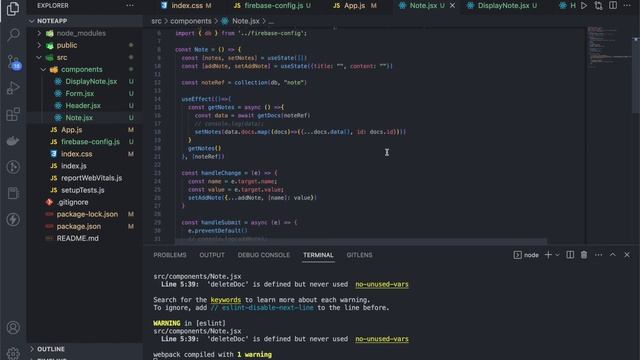Switch to the firebase-config.js tab
The image size is (640, 360).
coord(272,6)
